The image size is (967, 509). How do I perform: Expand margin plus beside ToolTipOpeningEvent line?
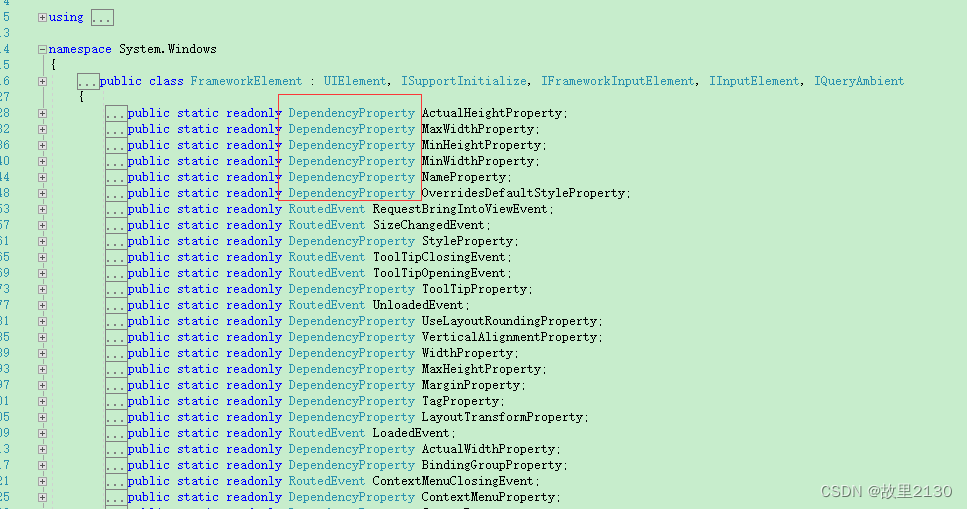click(42, 274)
